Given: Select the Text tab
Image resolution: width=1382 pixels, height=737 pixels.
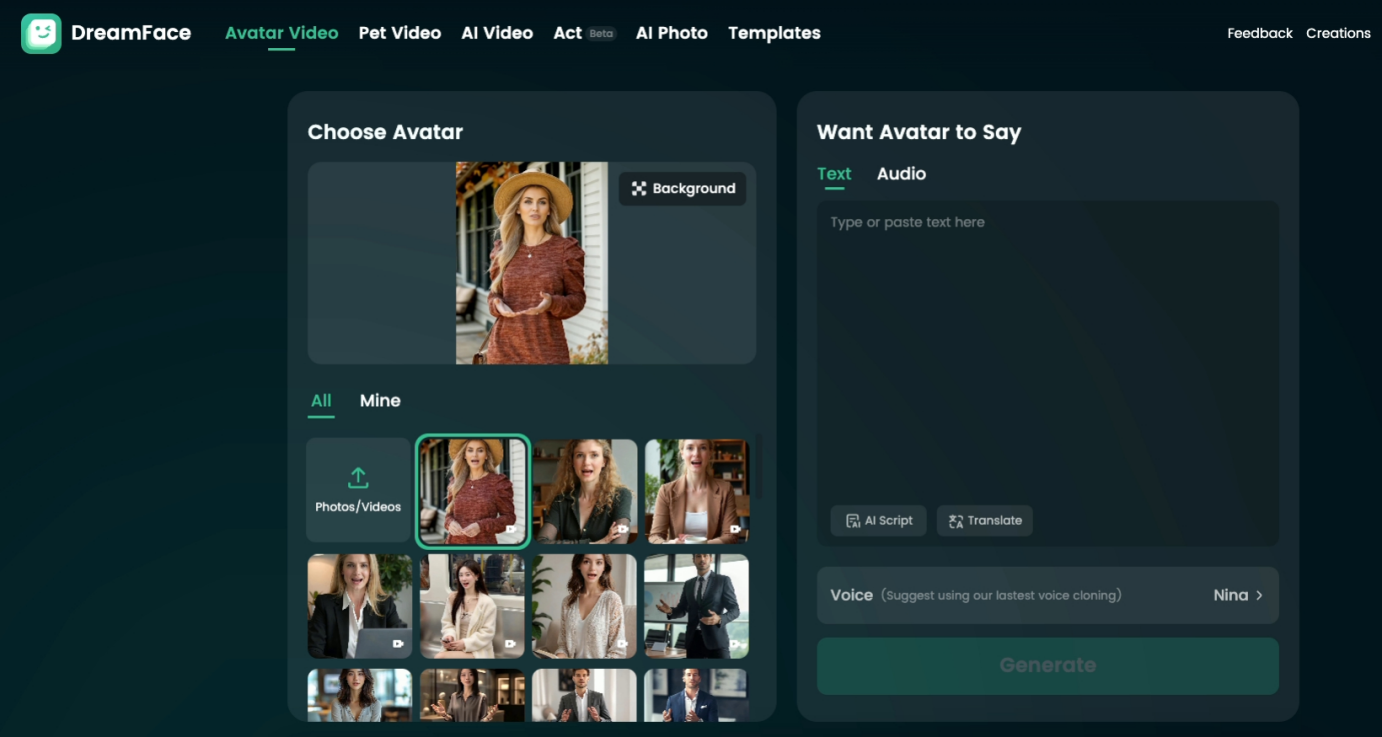Looking at the screenshot, I should 834,174.
